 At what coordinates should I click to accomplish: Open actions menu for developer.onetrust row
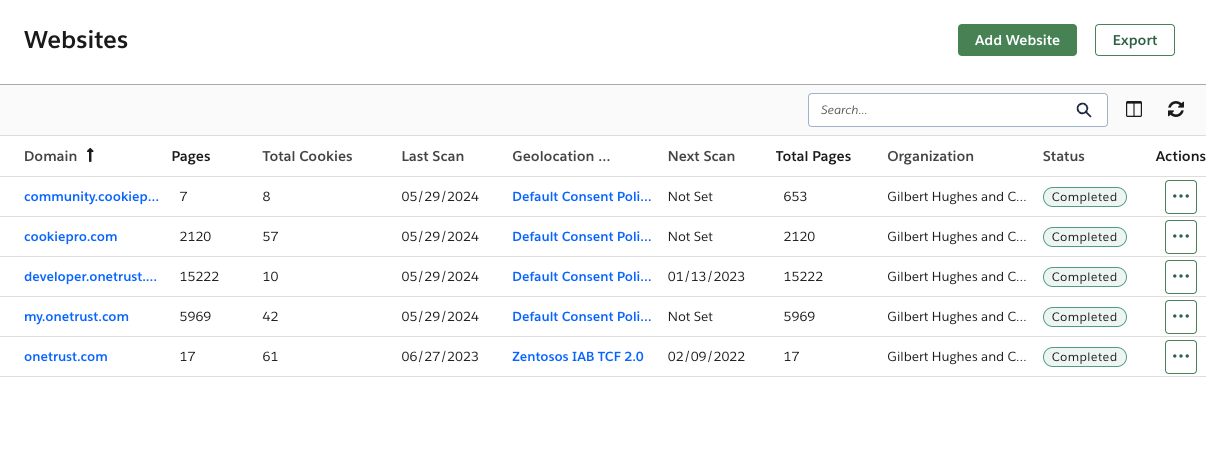(1180, 277)
